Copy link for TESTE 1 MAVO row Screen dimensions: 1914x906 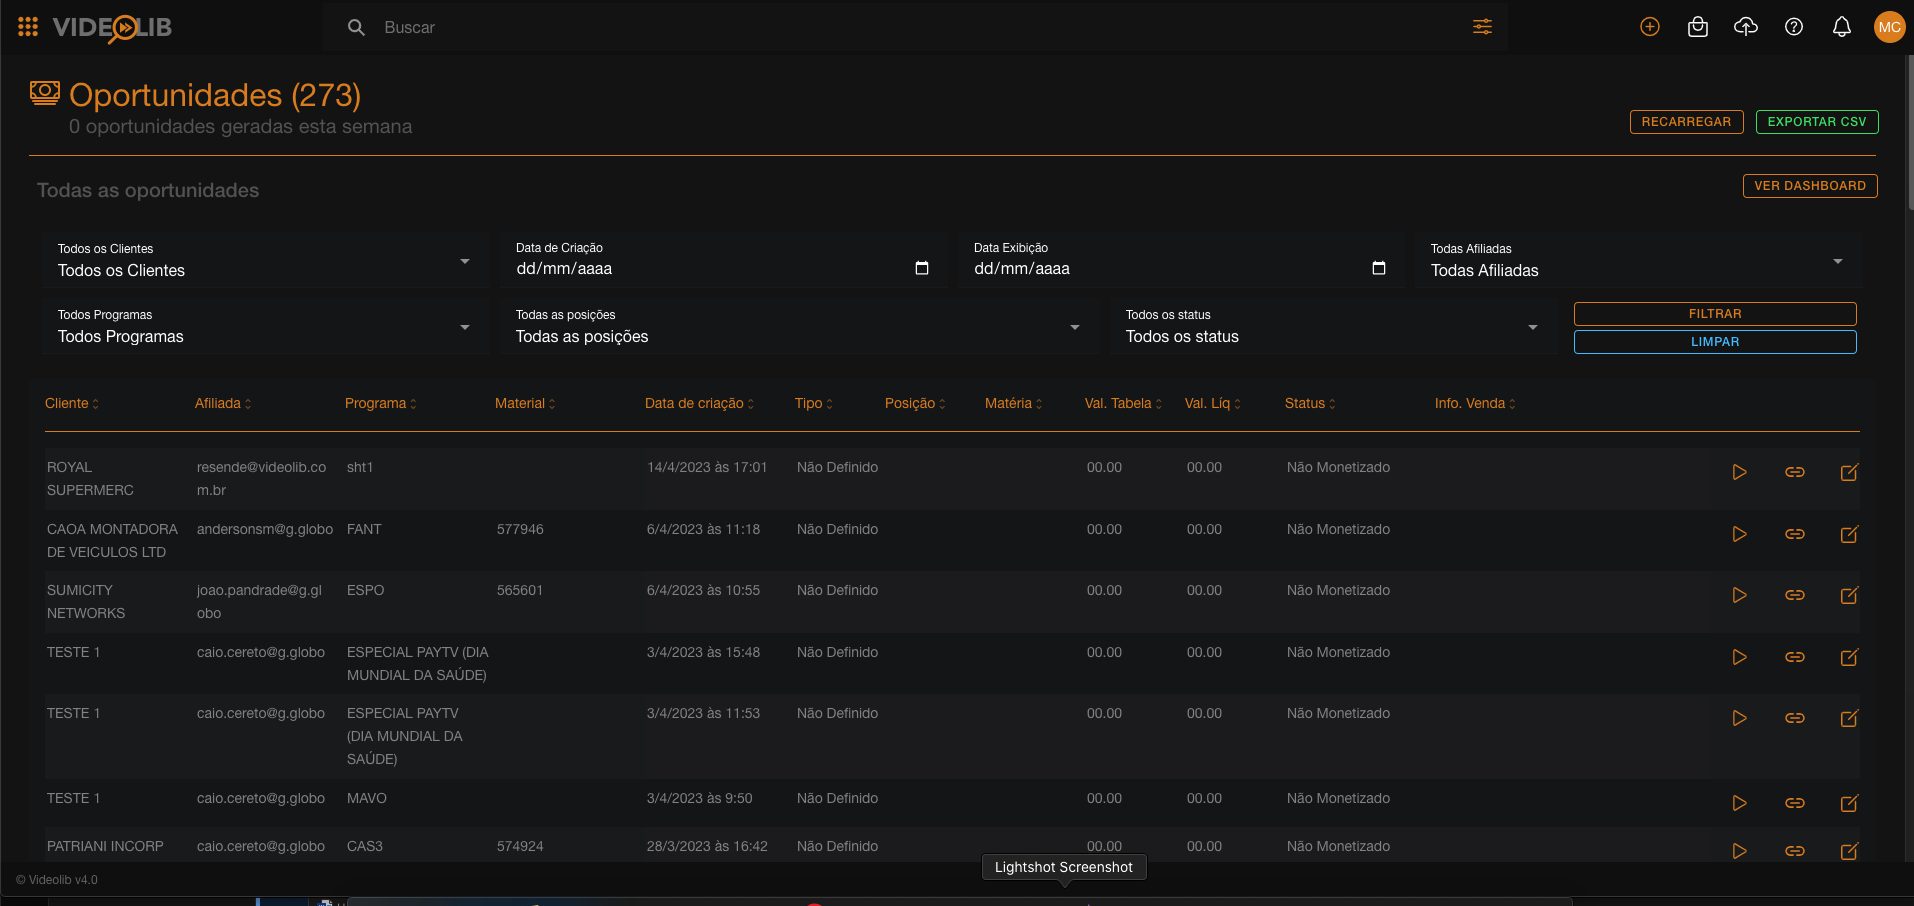[x=1795, y=803]
